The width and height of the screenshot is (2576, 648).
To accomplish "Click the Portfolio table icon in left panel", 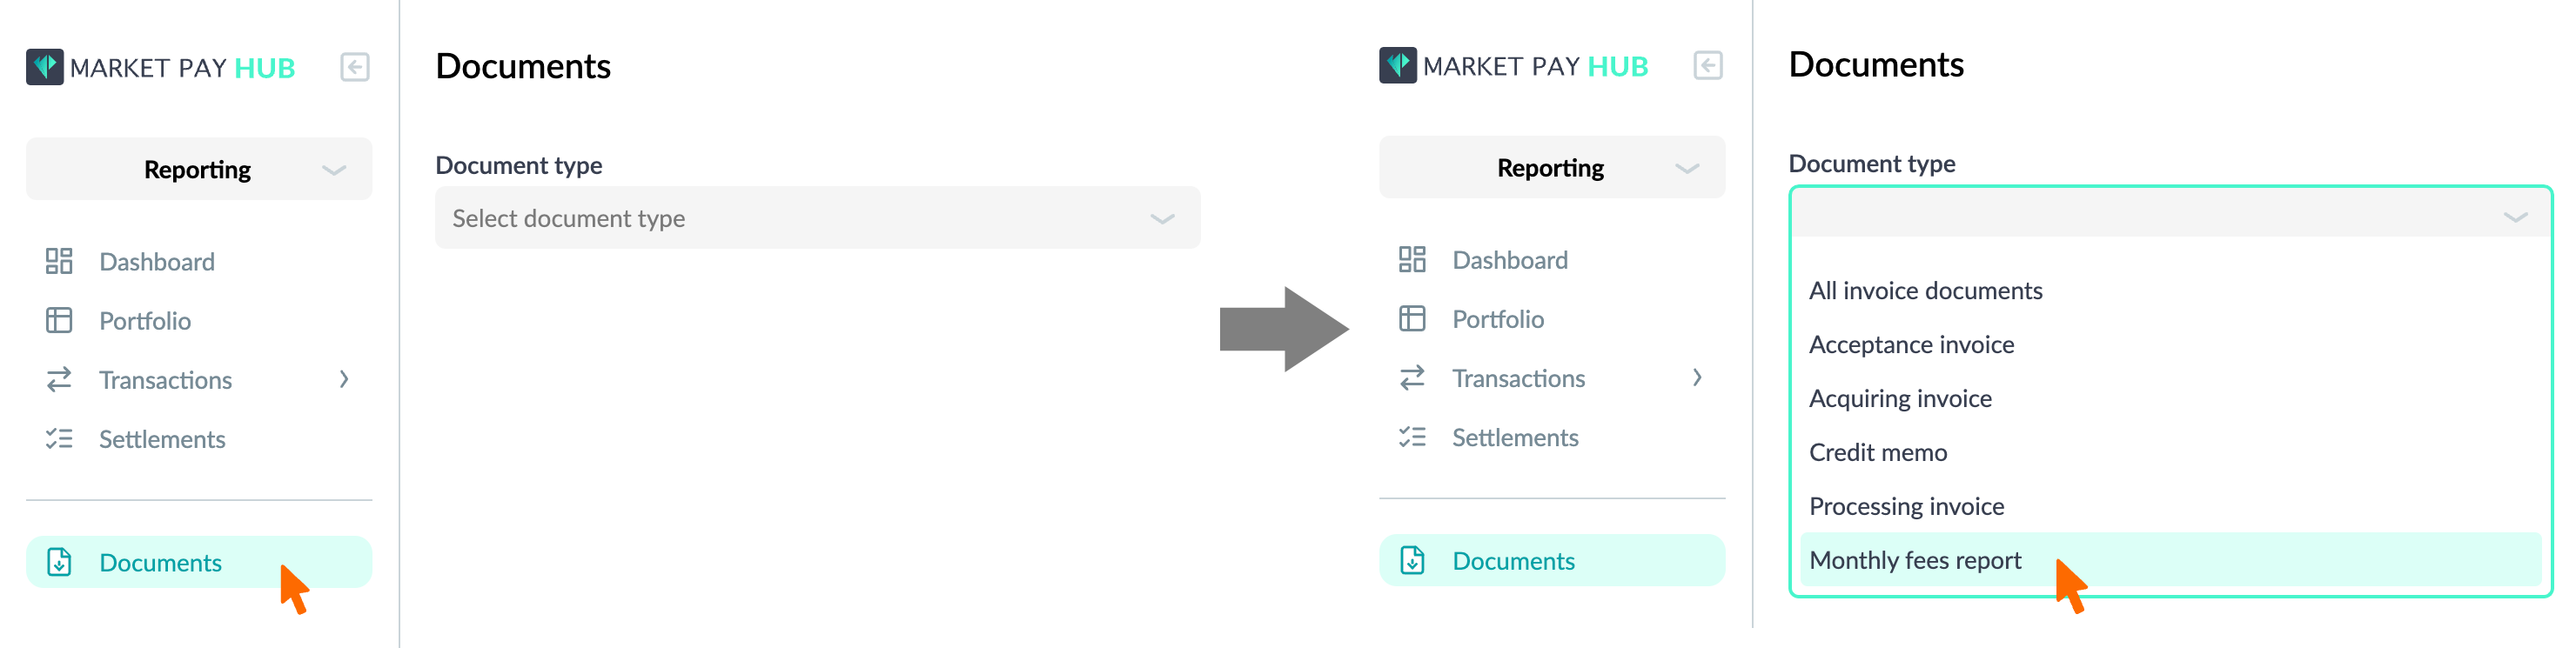I will point(59,320).
